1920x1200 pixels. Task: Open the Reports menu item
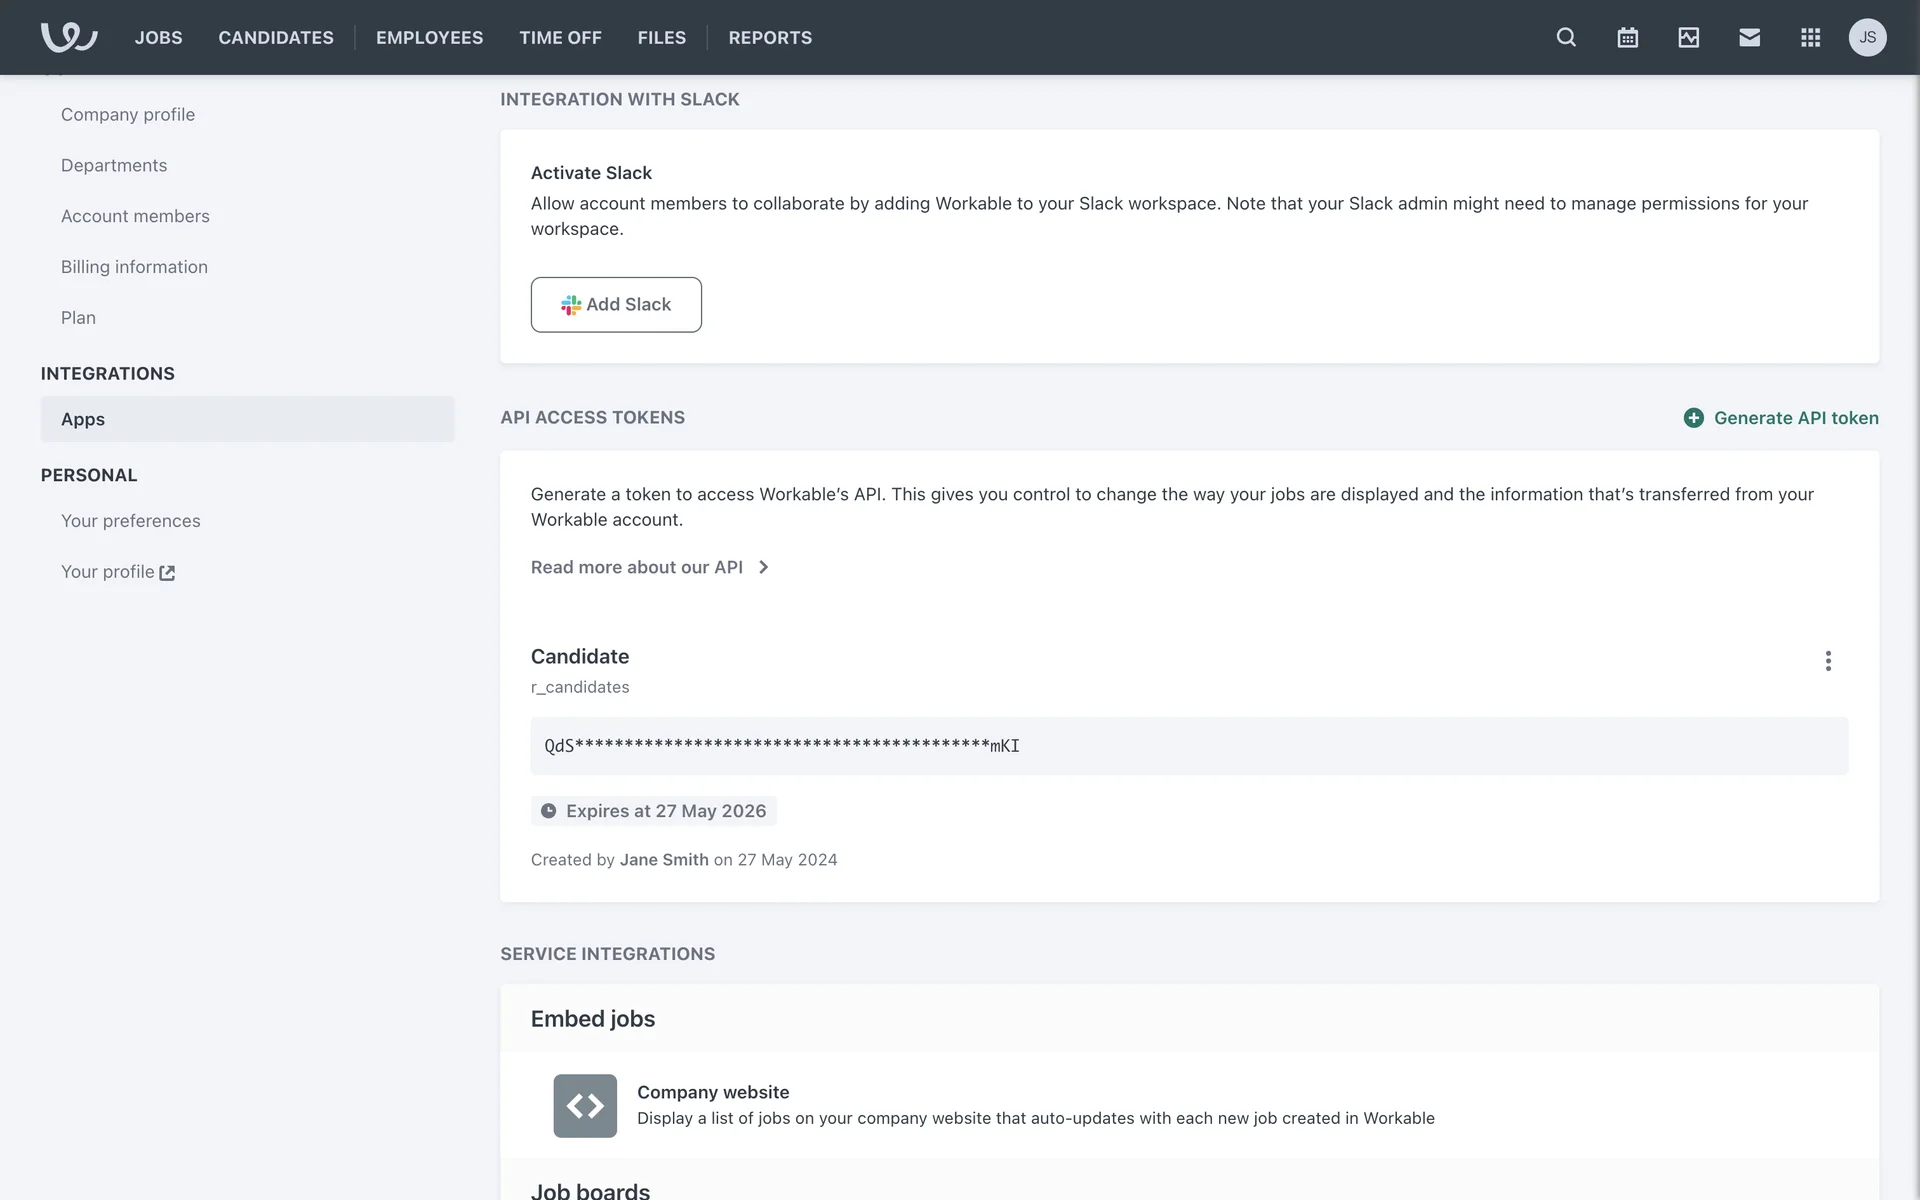(x=770, y=37)
